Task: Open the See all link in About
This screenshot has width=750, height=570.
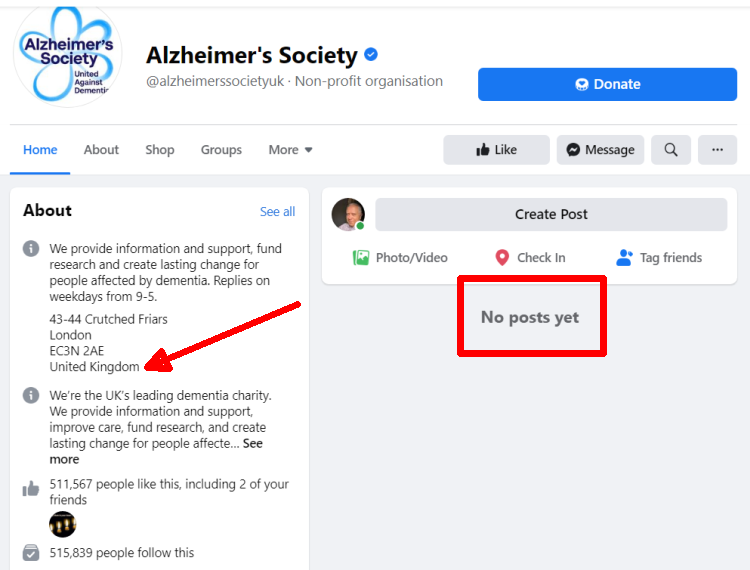Action: [277, 212]
